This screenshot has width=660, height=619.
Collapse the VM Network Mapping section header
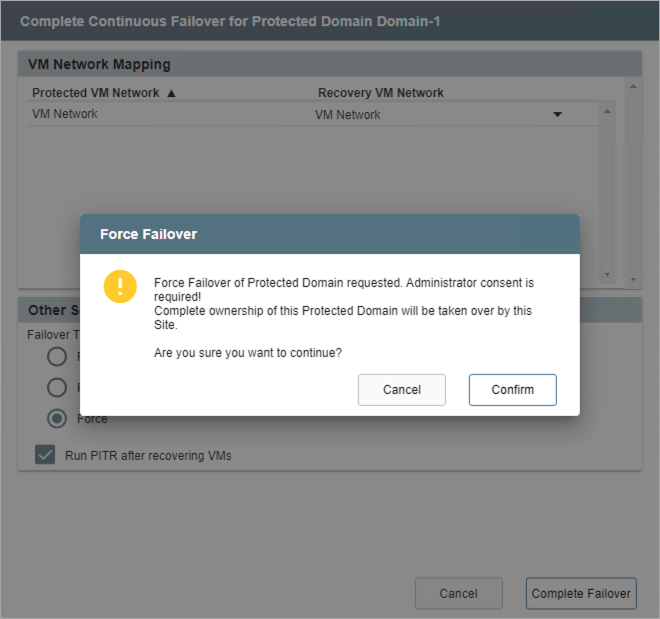point(99,64)
